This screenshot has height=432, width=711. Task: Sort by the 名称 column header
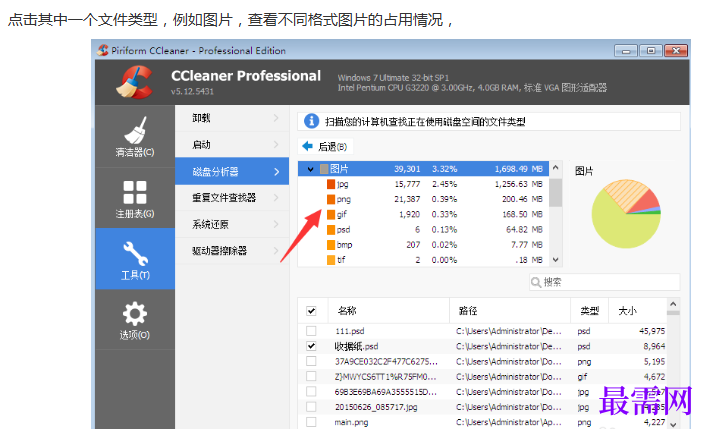point(388,311)
